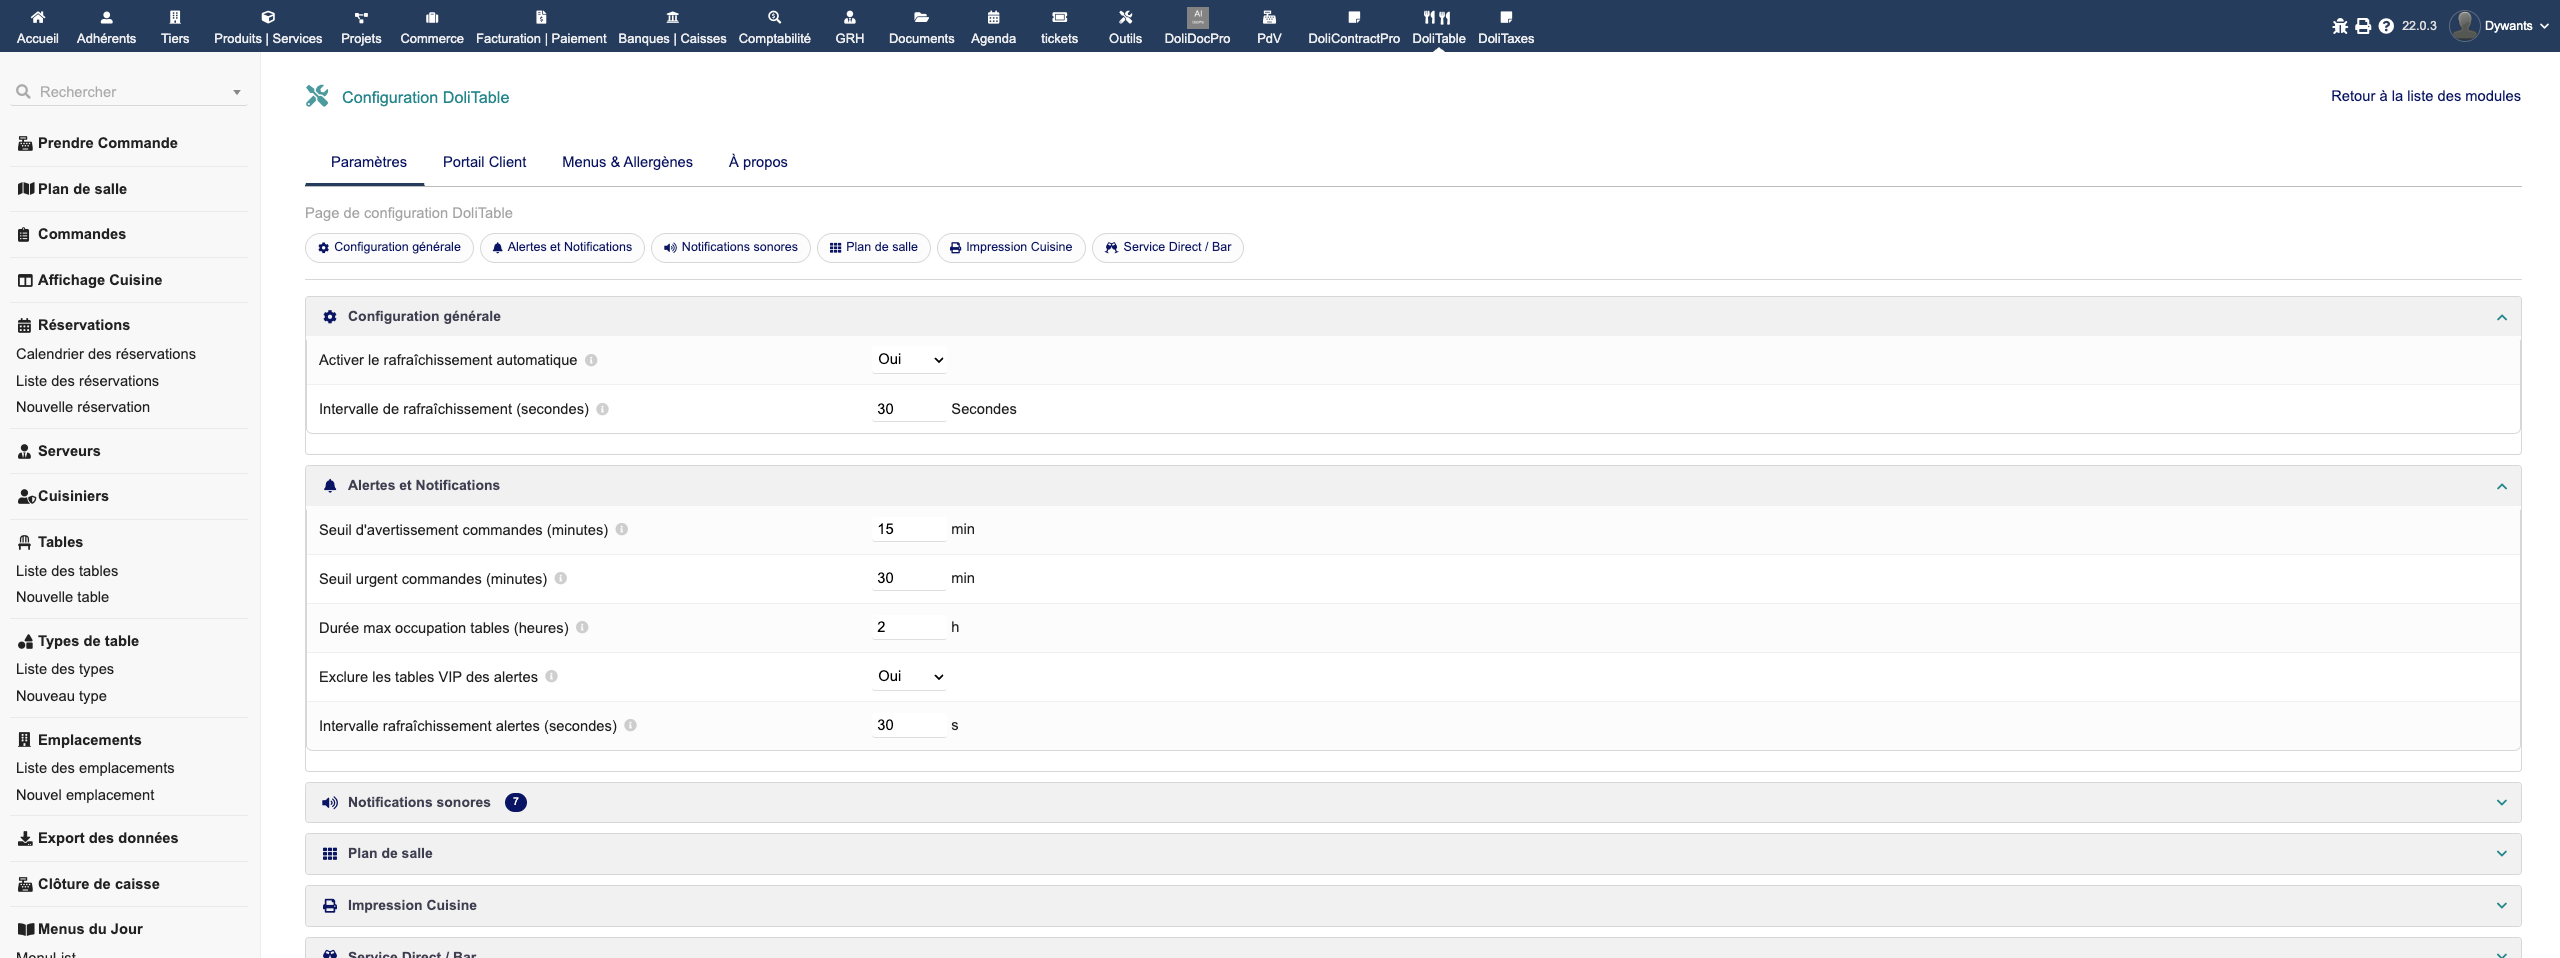Open the automatic refresh Oui dropdown
This screenshot has height=958, width=2560.
(909, 360)
